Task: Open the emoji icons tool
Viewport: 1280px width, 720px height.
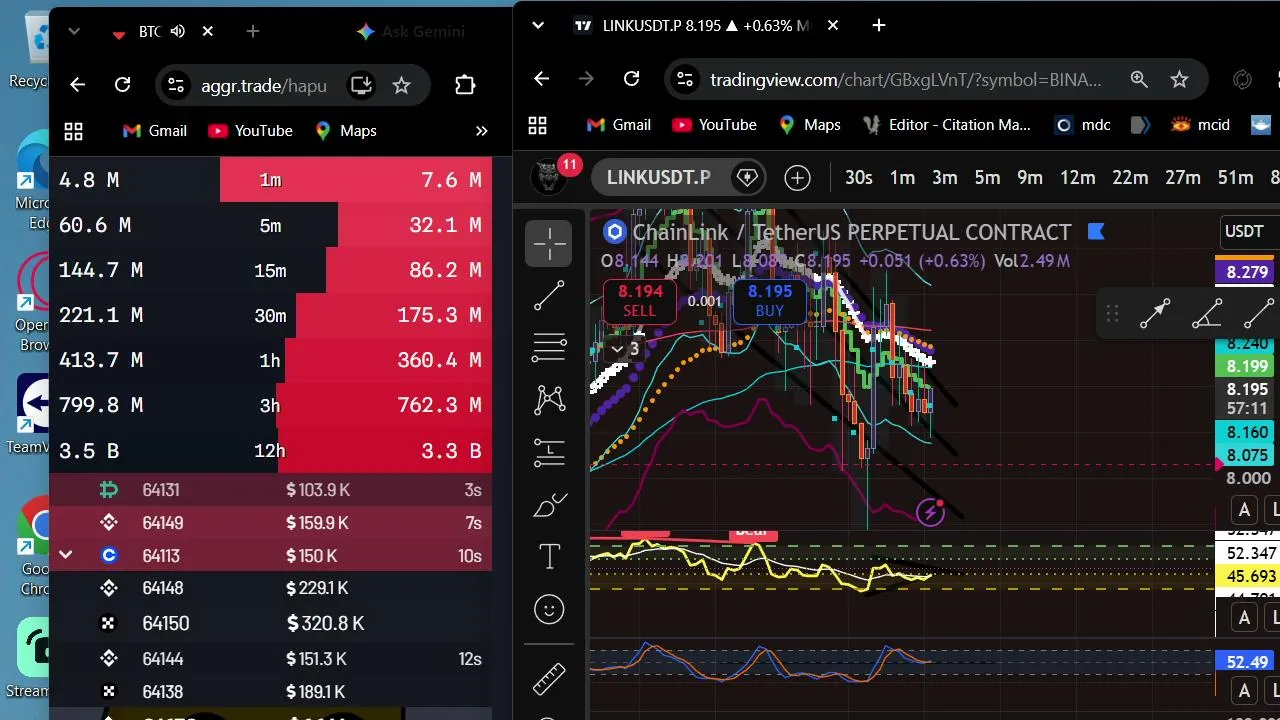Action: 549,609
